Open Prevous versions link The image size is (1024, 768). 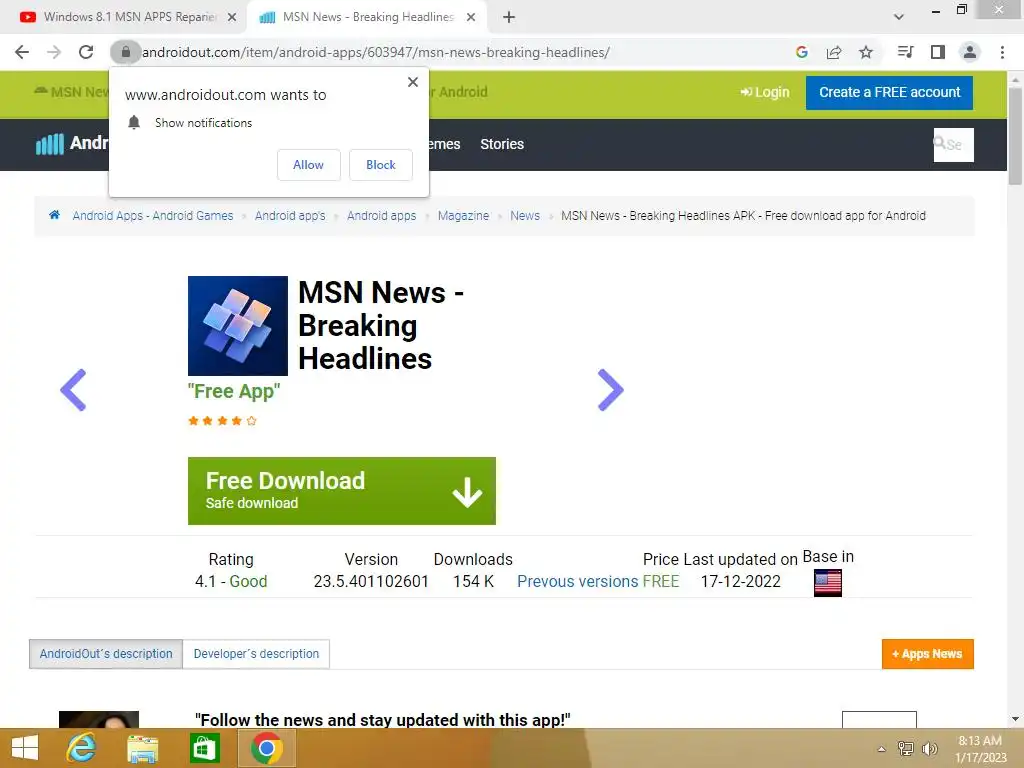pyautogui.click(x=577, y=581)
